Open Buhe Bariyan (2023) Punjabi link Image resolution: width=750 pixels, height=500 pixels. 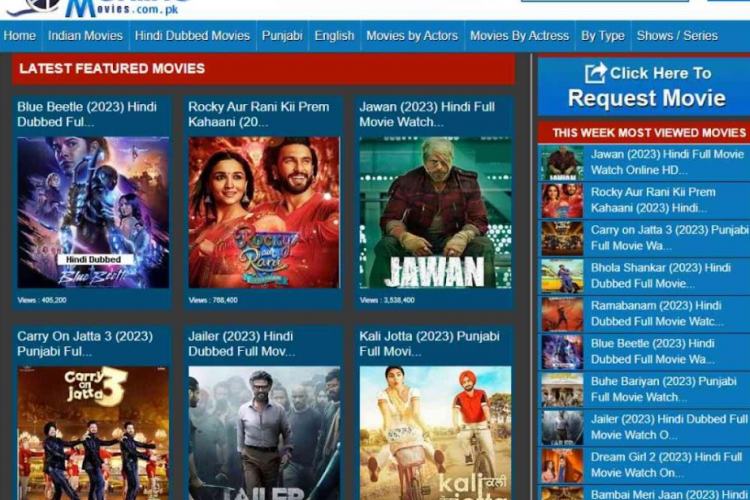point(664,389)
